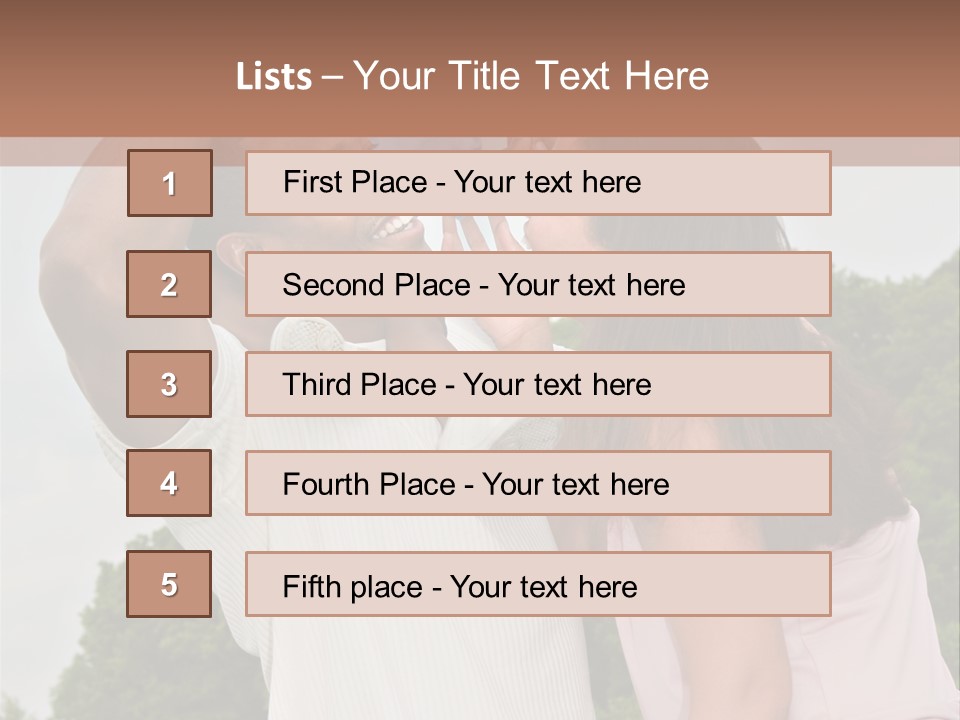Click the number 3 box
The width and height of the screenshot is (960, 720).
[169, 384]
